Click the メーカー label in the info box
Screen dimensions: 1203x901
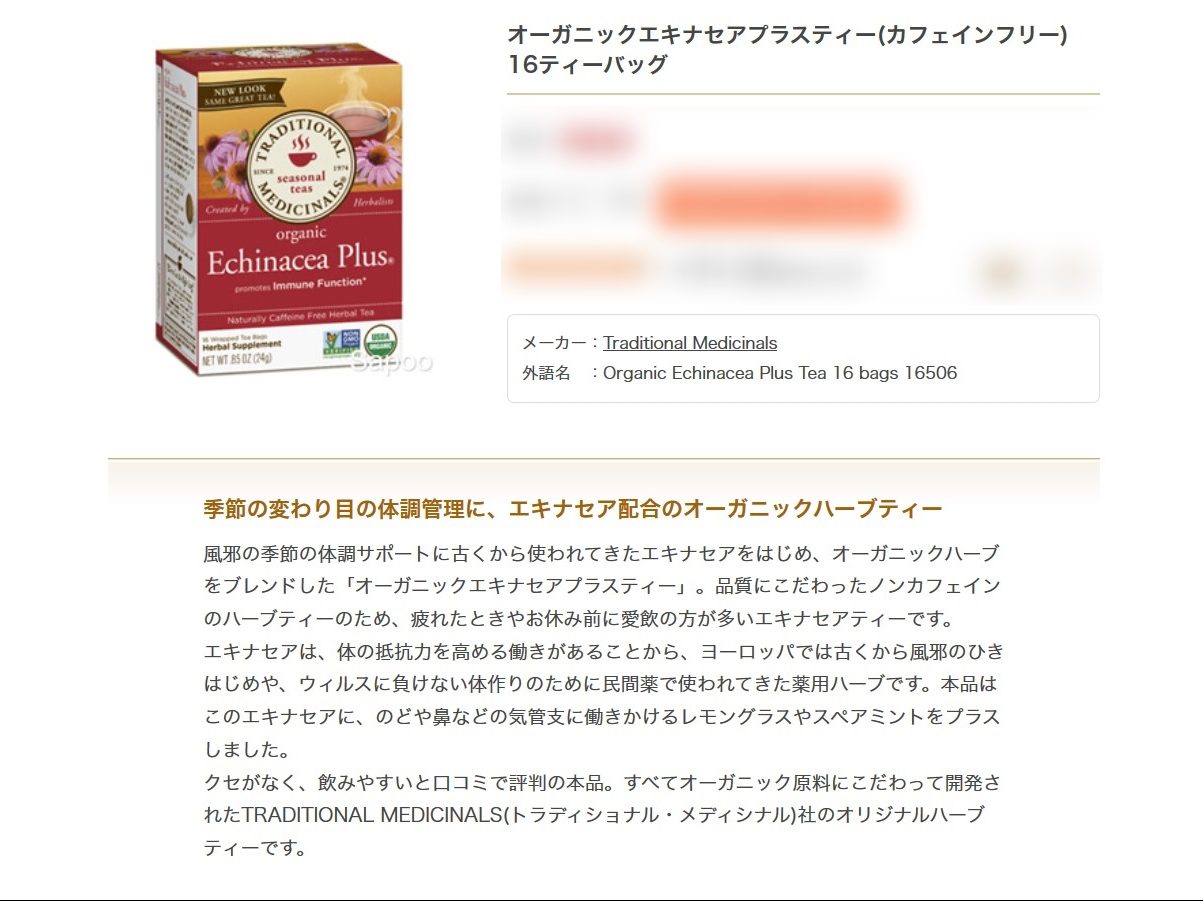(x=554, y=343)
